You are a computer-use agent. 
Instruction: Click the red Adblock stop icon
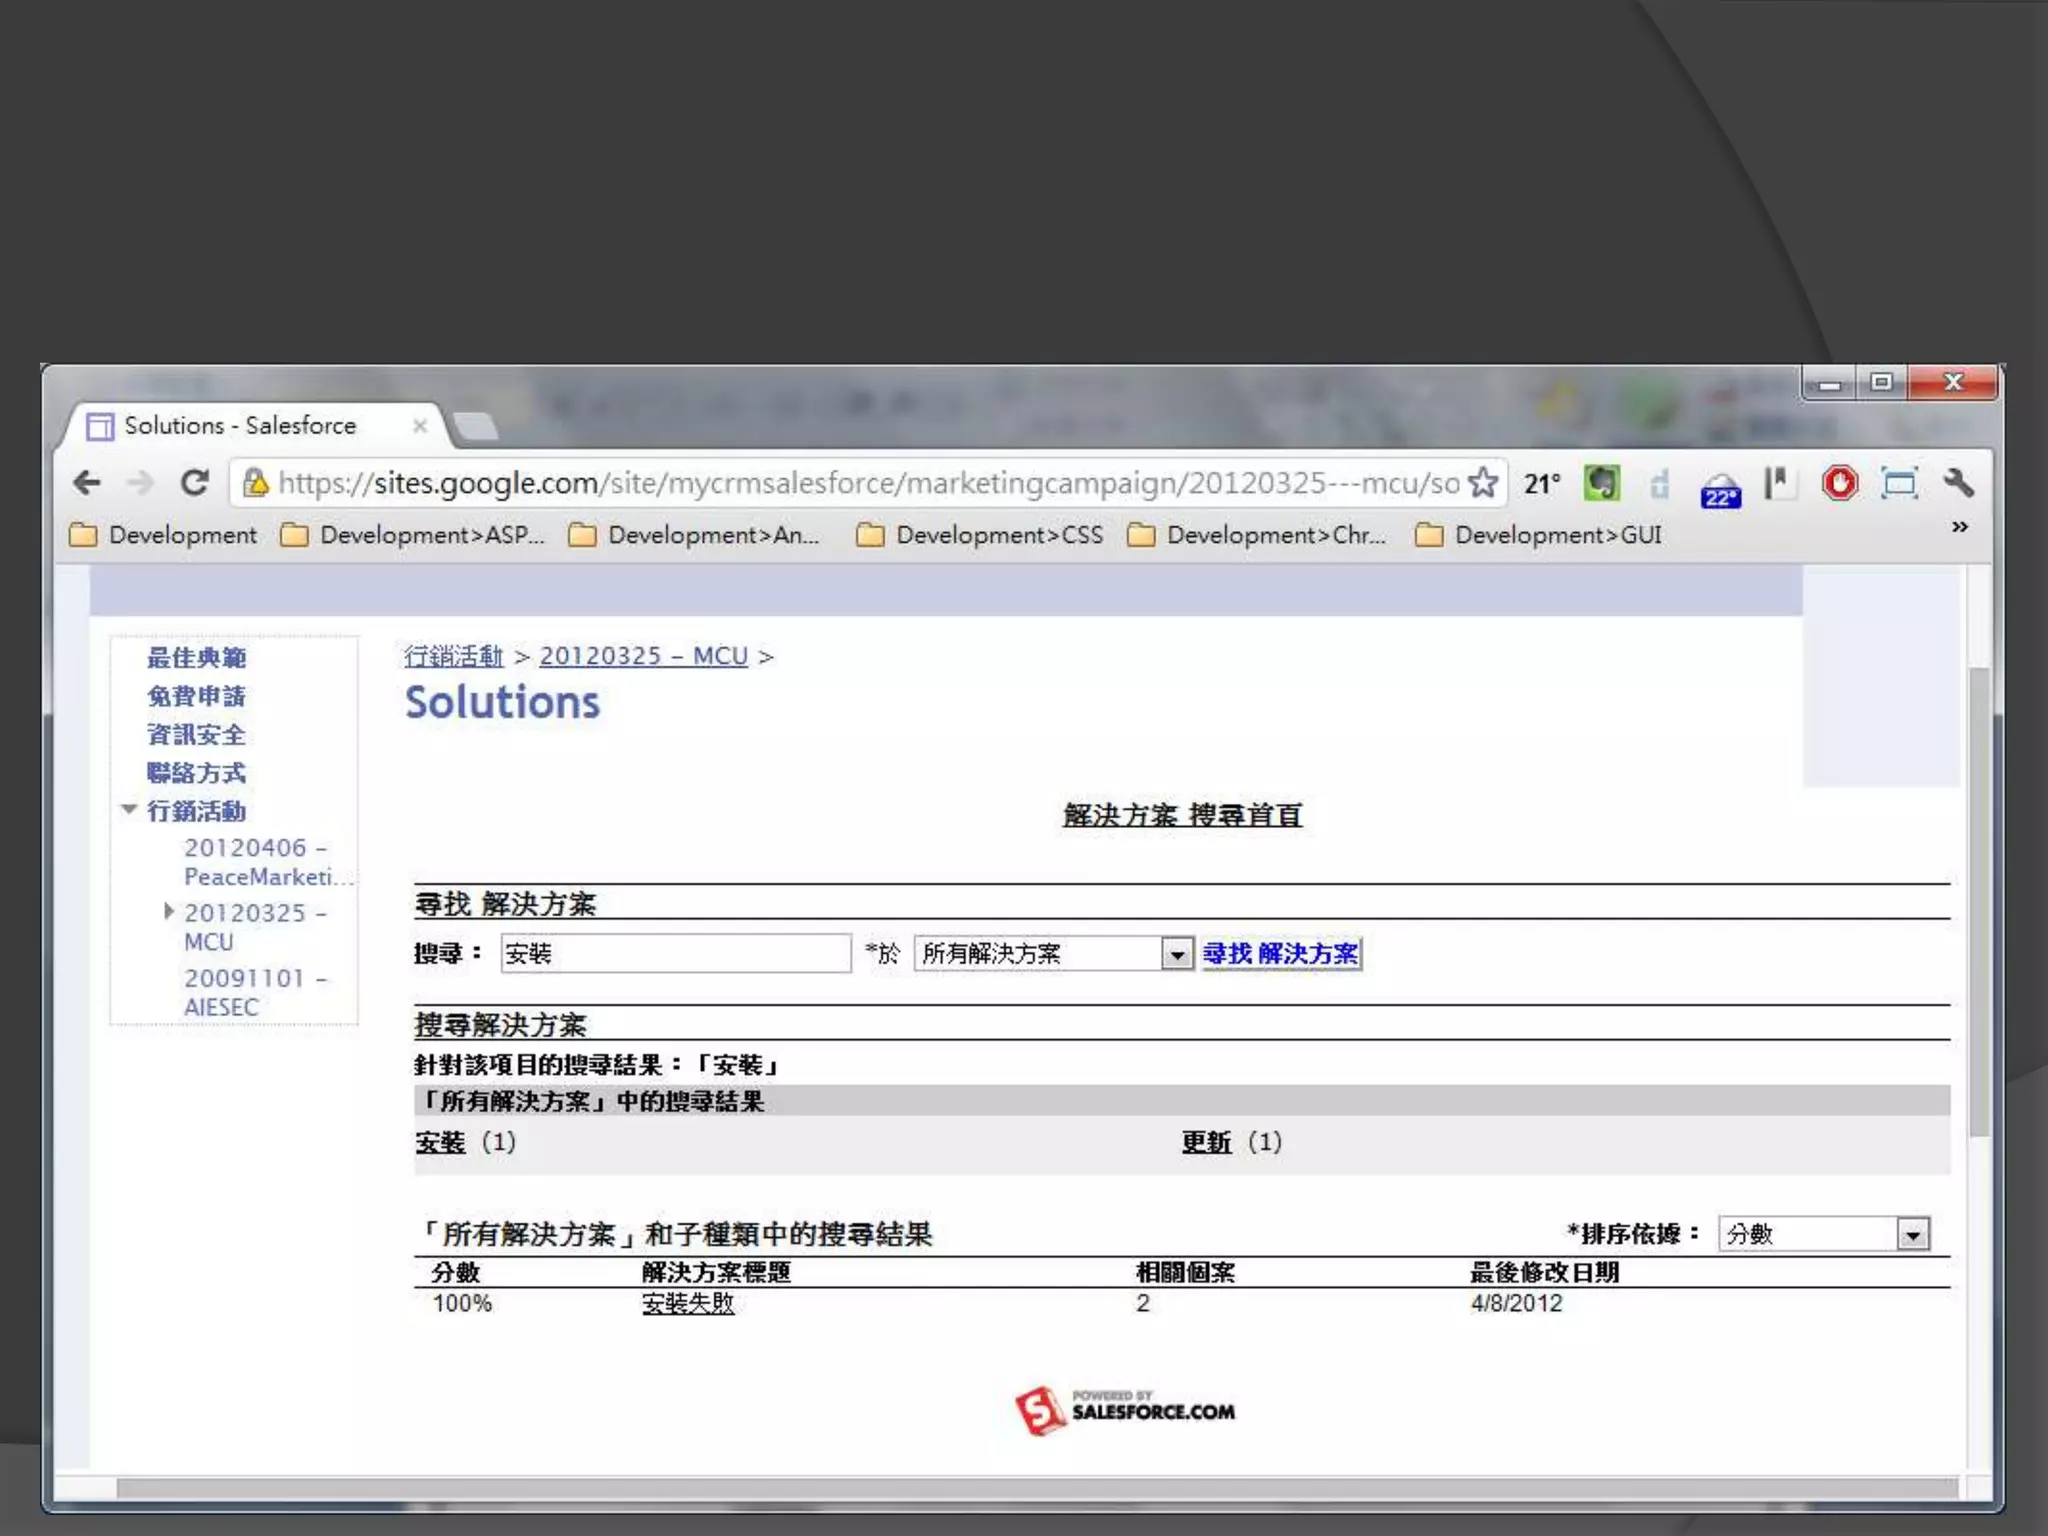click(x=1839, y=484)
